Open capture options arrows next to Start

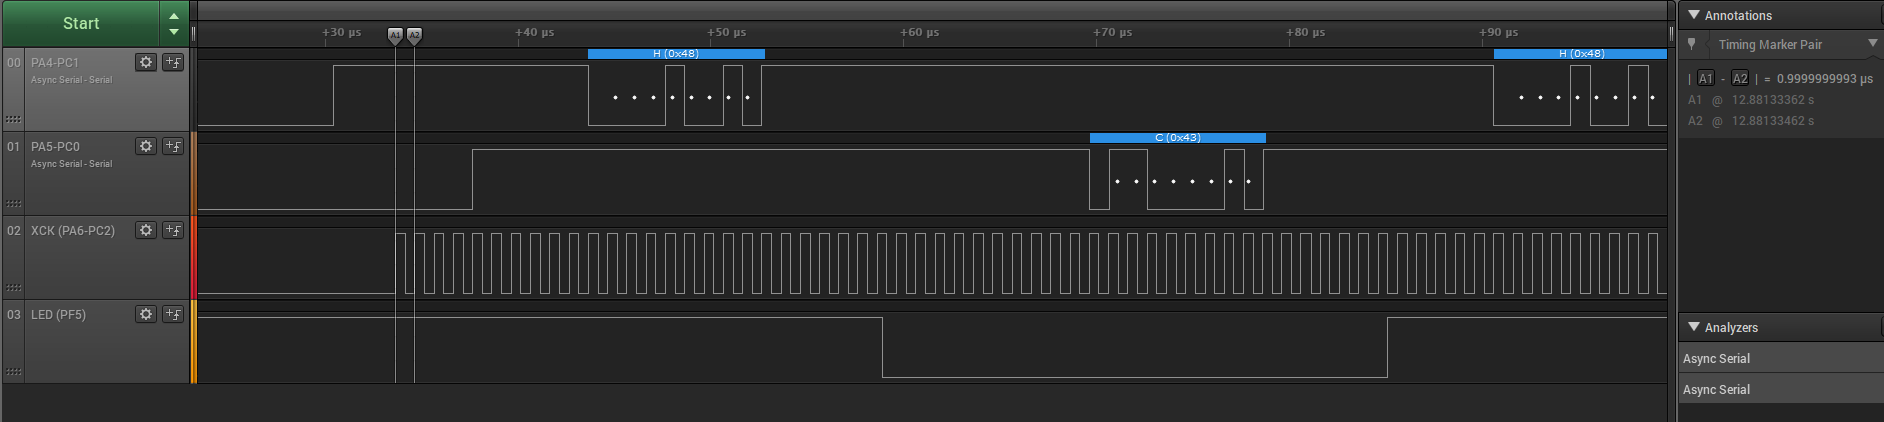tap(174, 23)
